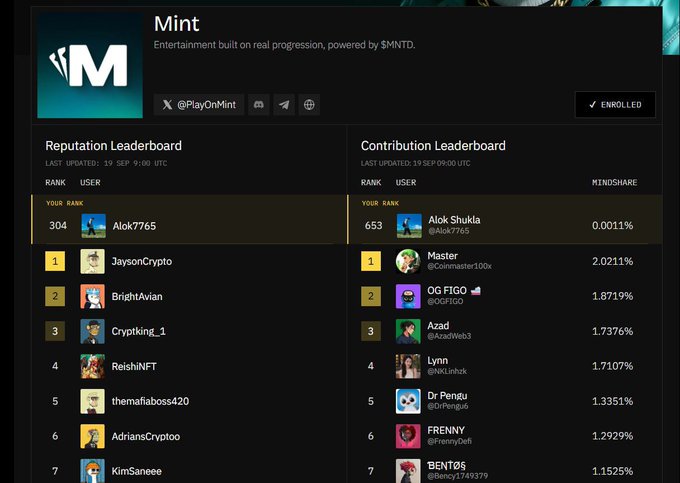The height and width of the screenshot is (483, 680).
Task: Open themafiaboss420's avatar
Action: 92,401
